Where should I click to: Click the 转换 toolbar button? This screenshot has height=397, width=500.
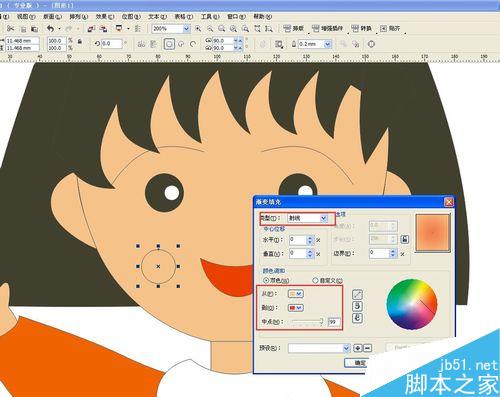pyautogui.click(x=362, y=29)
